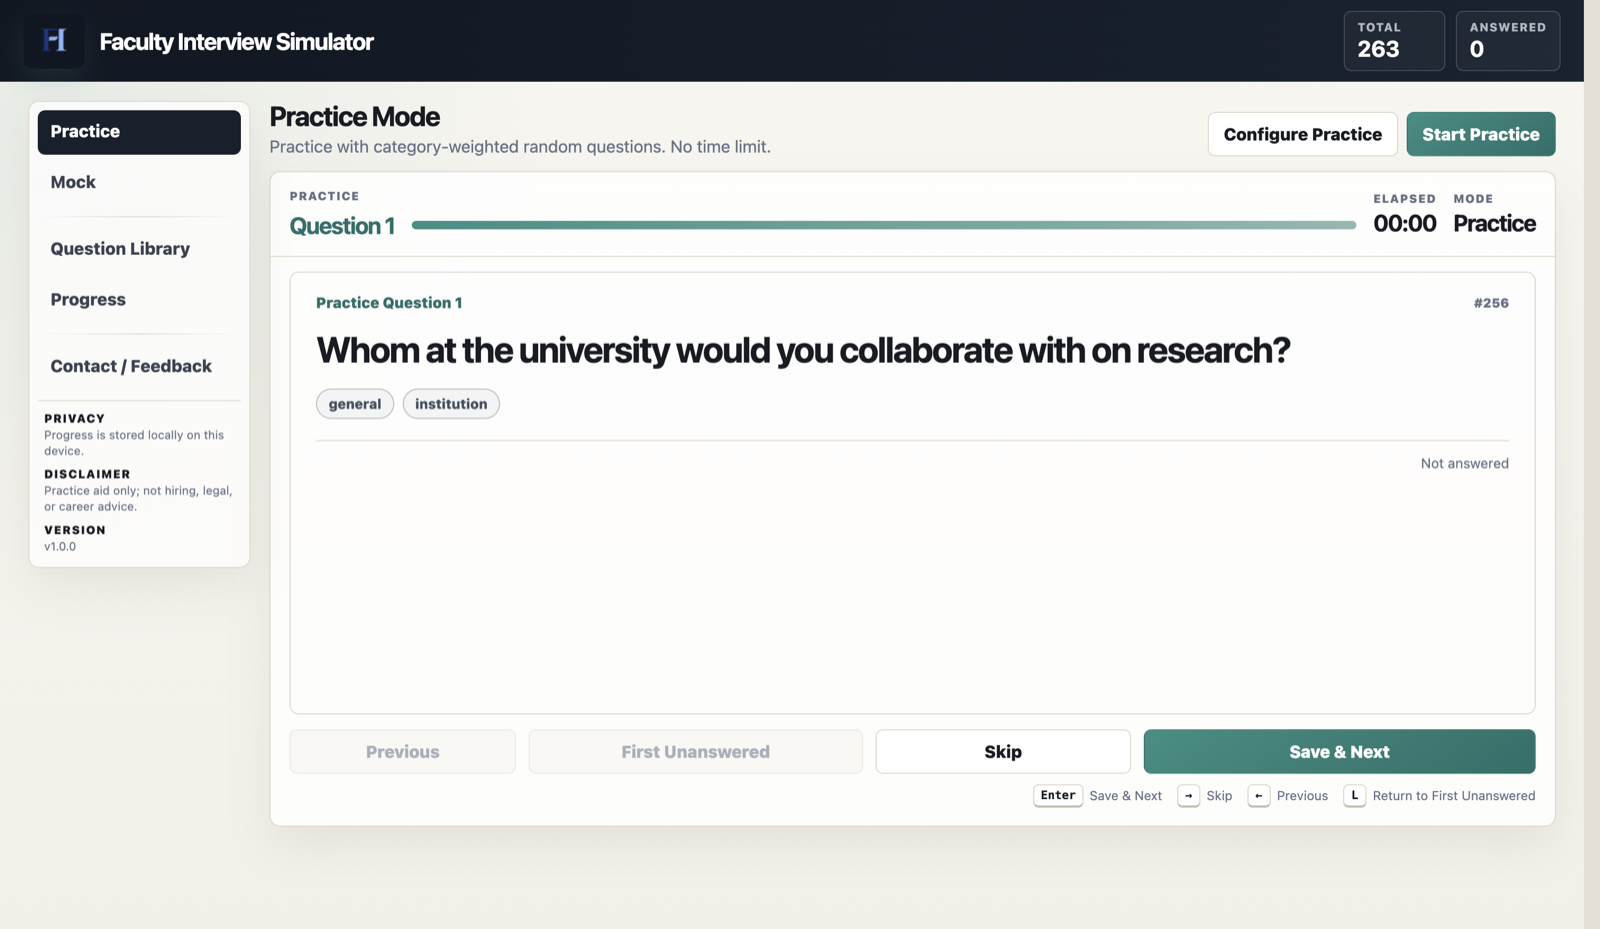This screenshot has width=1600, height=929.
Task: Click the 'Practice Mode' page heading
Action: pos(355,117)
